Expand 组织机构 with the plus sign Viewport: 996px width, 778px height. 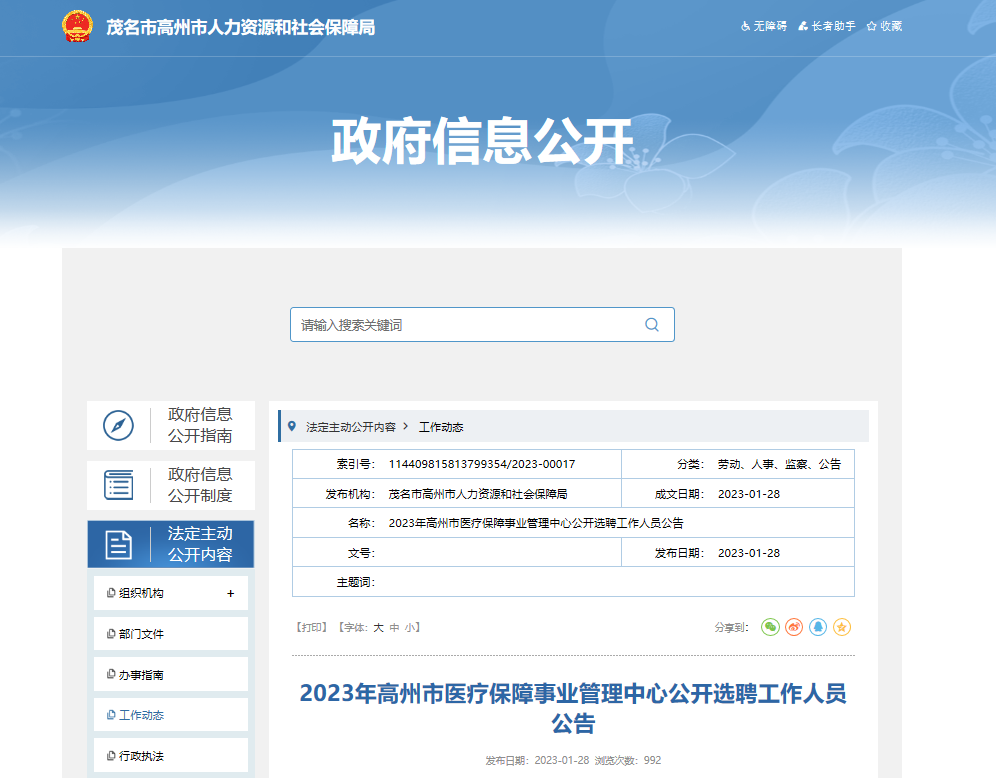[x=231, y=593]
